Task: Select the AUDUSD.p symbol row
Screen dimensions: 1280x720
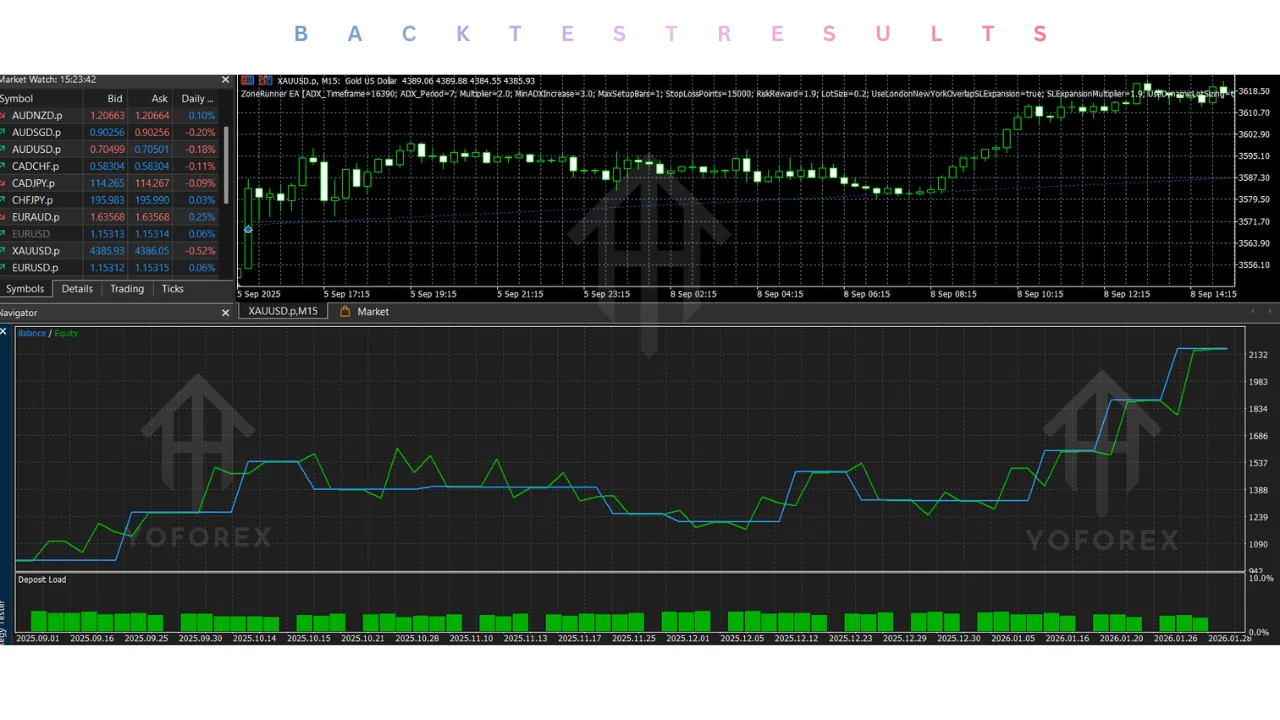Action: 110,149
